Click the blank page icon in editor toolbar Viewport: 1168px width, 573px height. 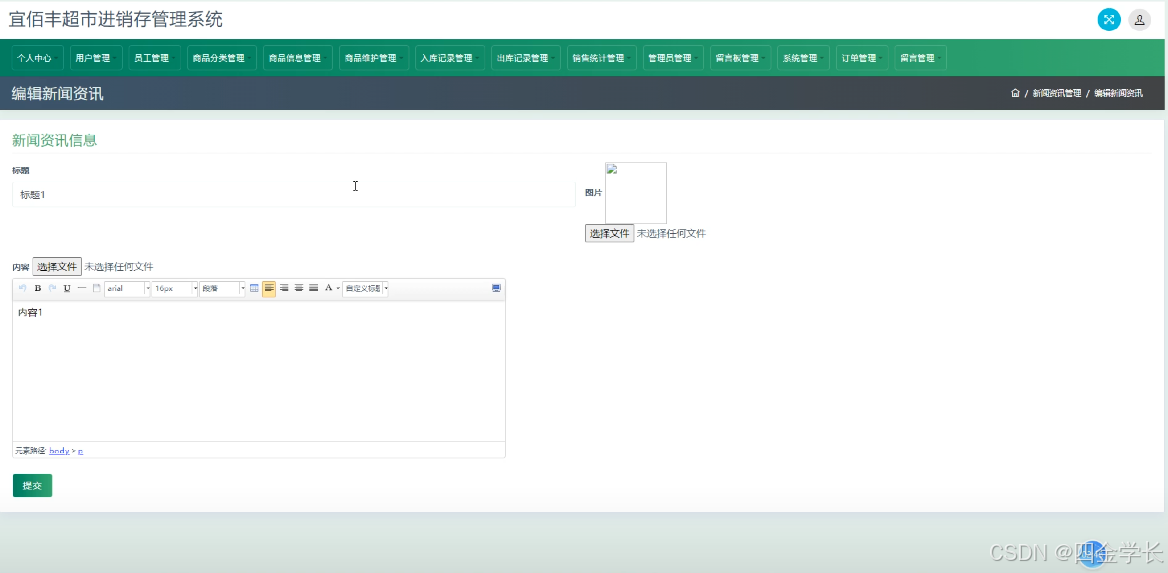point(96,288)
